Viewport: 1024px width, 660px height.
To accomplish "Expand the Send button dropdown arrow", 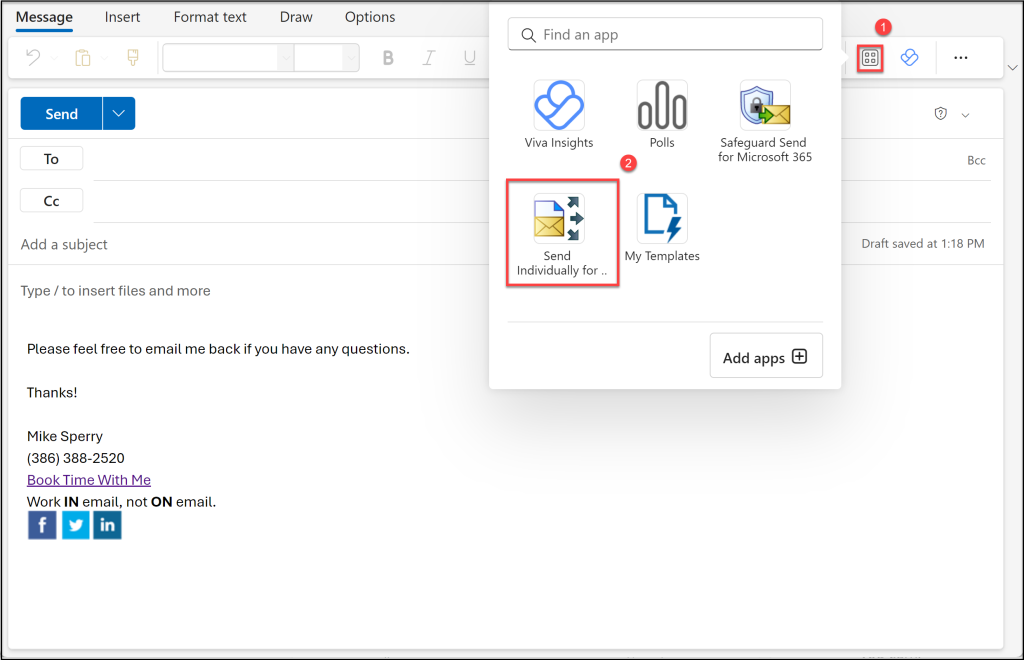I will tap(118, 113).
